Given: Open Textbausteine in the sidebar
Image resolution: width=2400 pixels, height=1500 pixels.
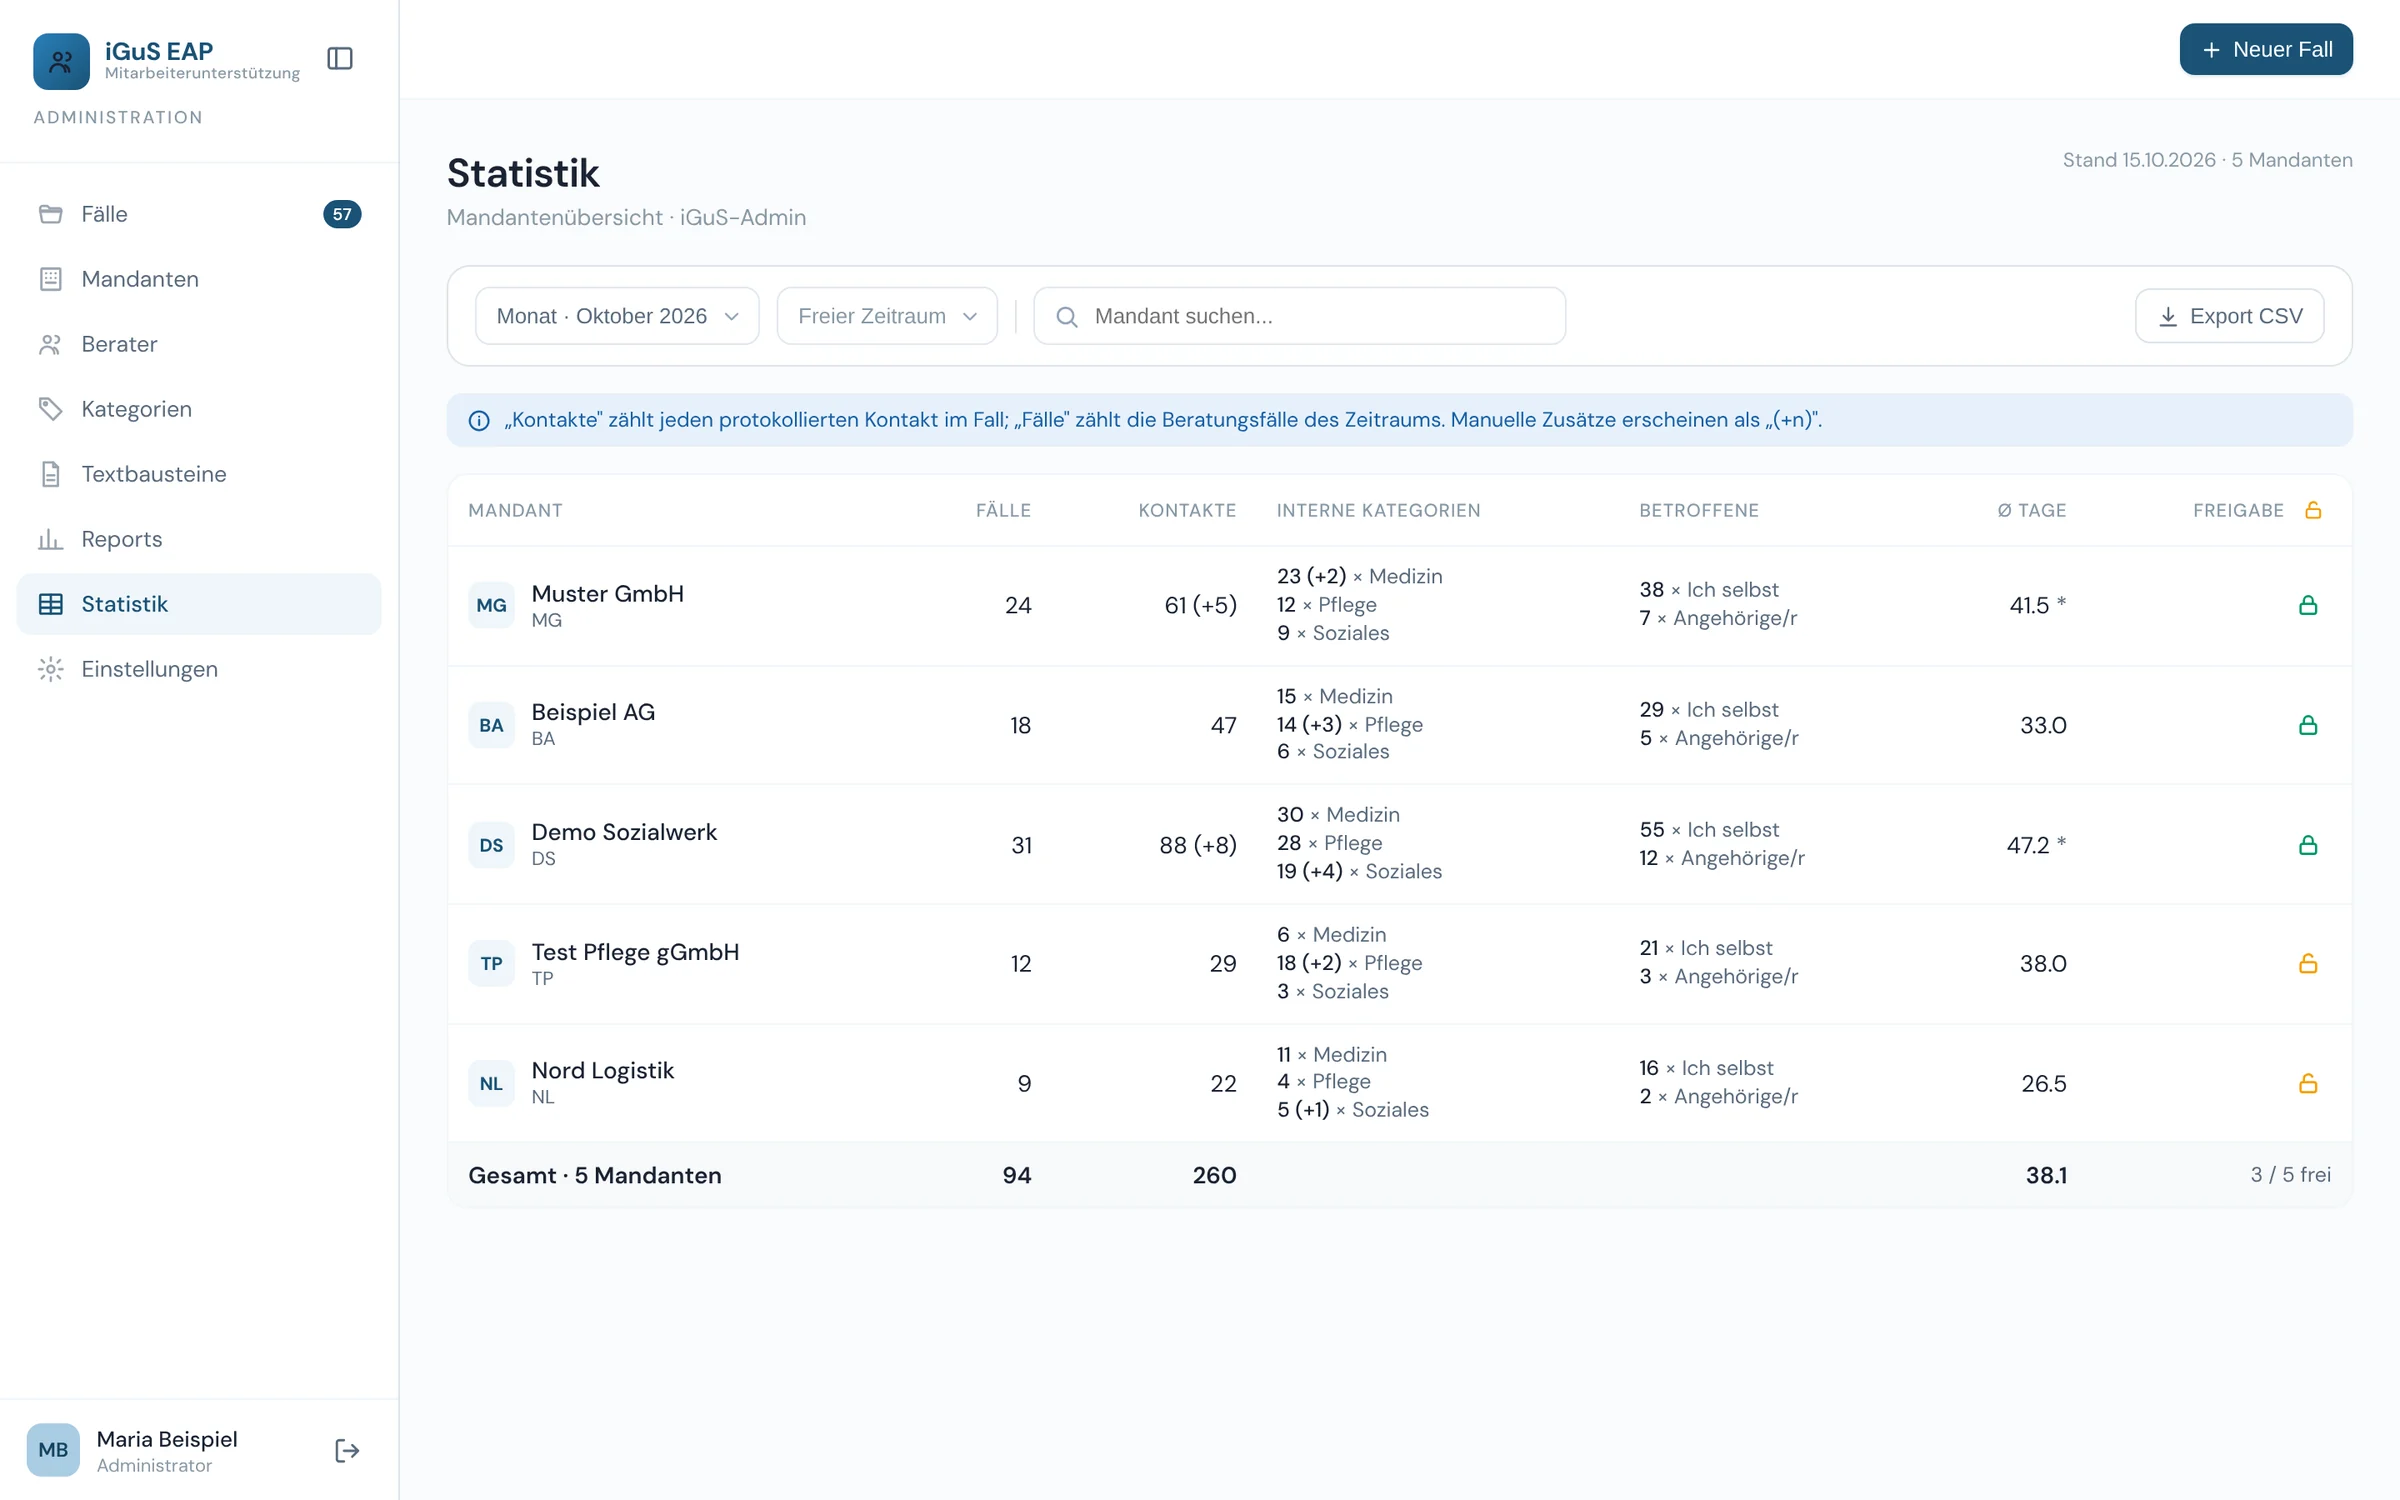Looking at the screenshot, I should pos(199,474).
